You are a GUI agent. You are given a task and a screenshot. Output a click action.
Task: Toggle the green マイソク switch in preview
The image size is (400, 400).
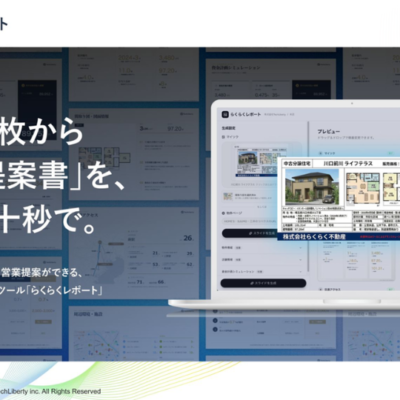point(391,153)
